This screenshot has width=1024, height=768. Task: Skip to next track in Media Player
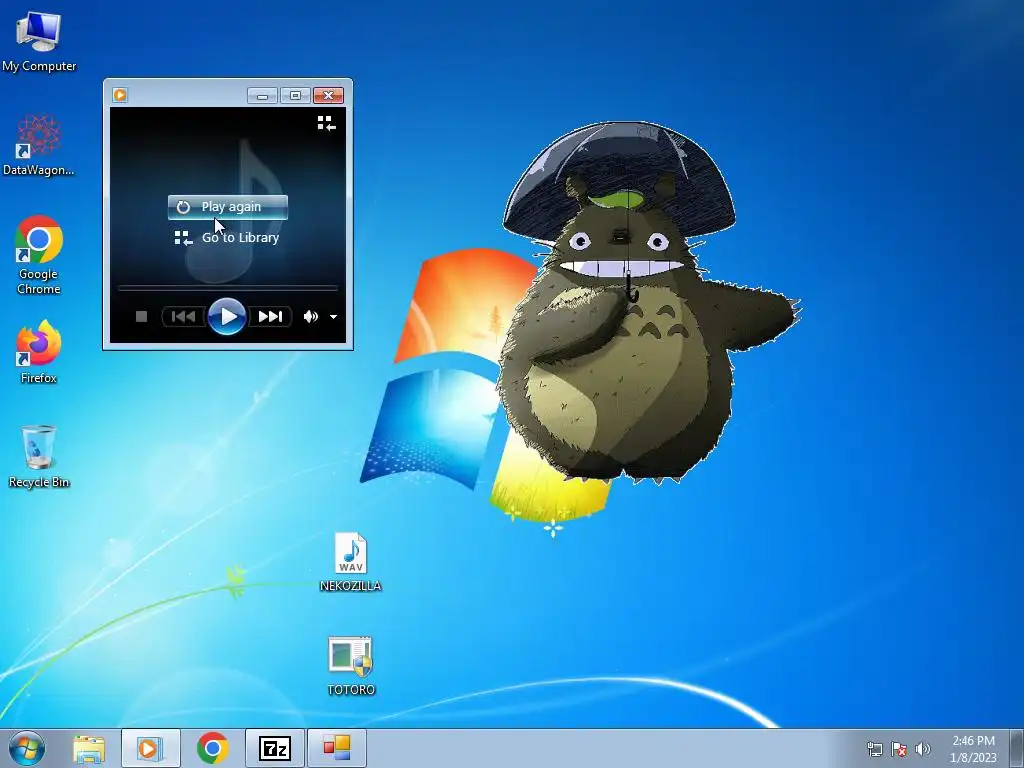click(x=270, y=317)
